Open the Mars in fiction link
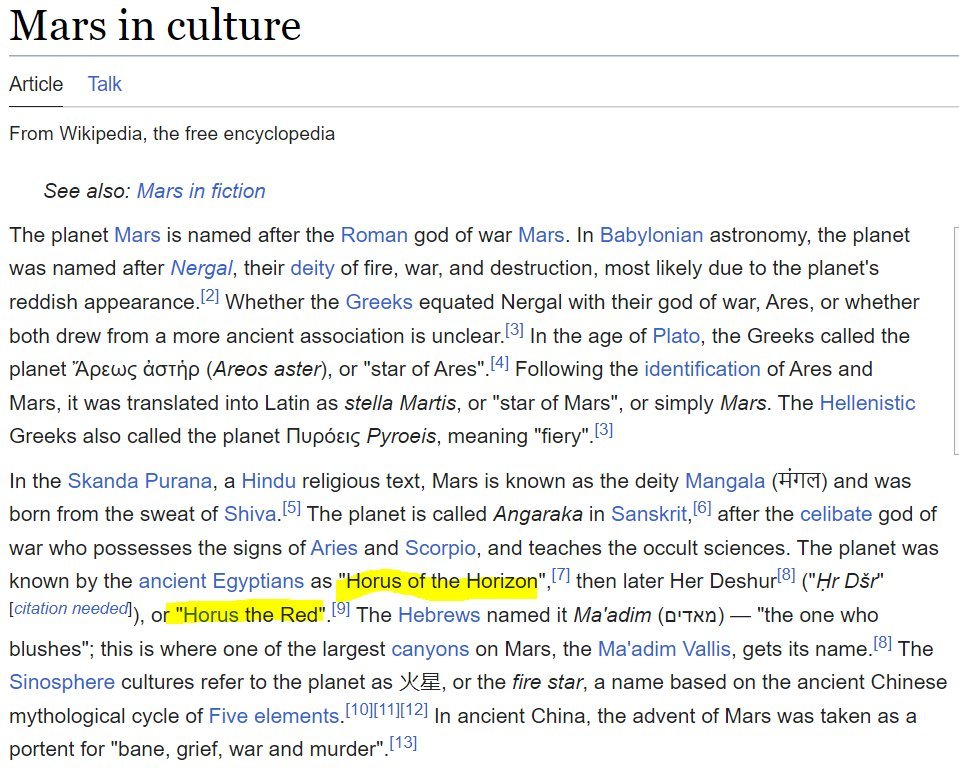The width and height of the screenshot is (959, 780). (x=201, y=191)
